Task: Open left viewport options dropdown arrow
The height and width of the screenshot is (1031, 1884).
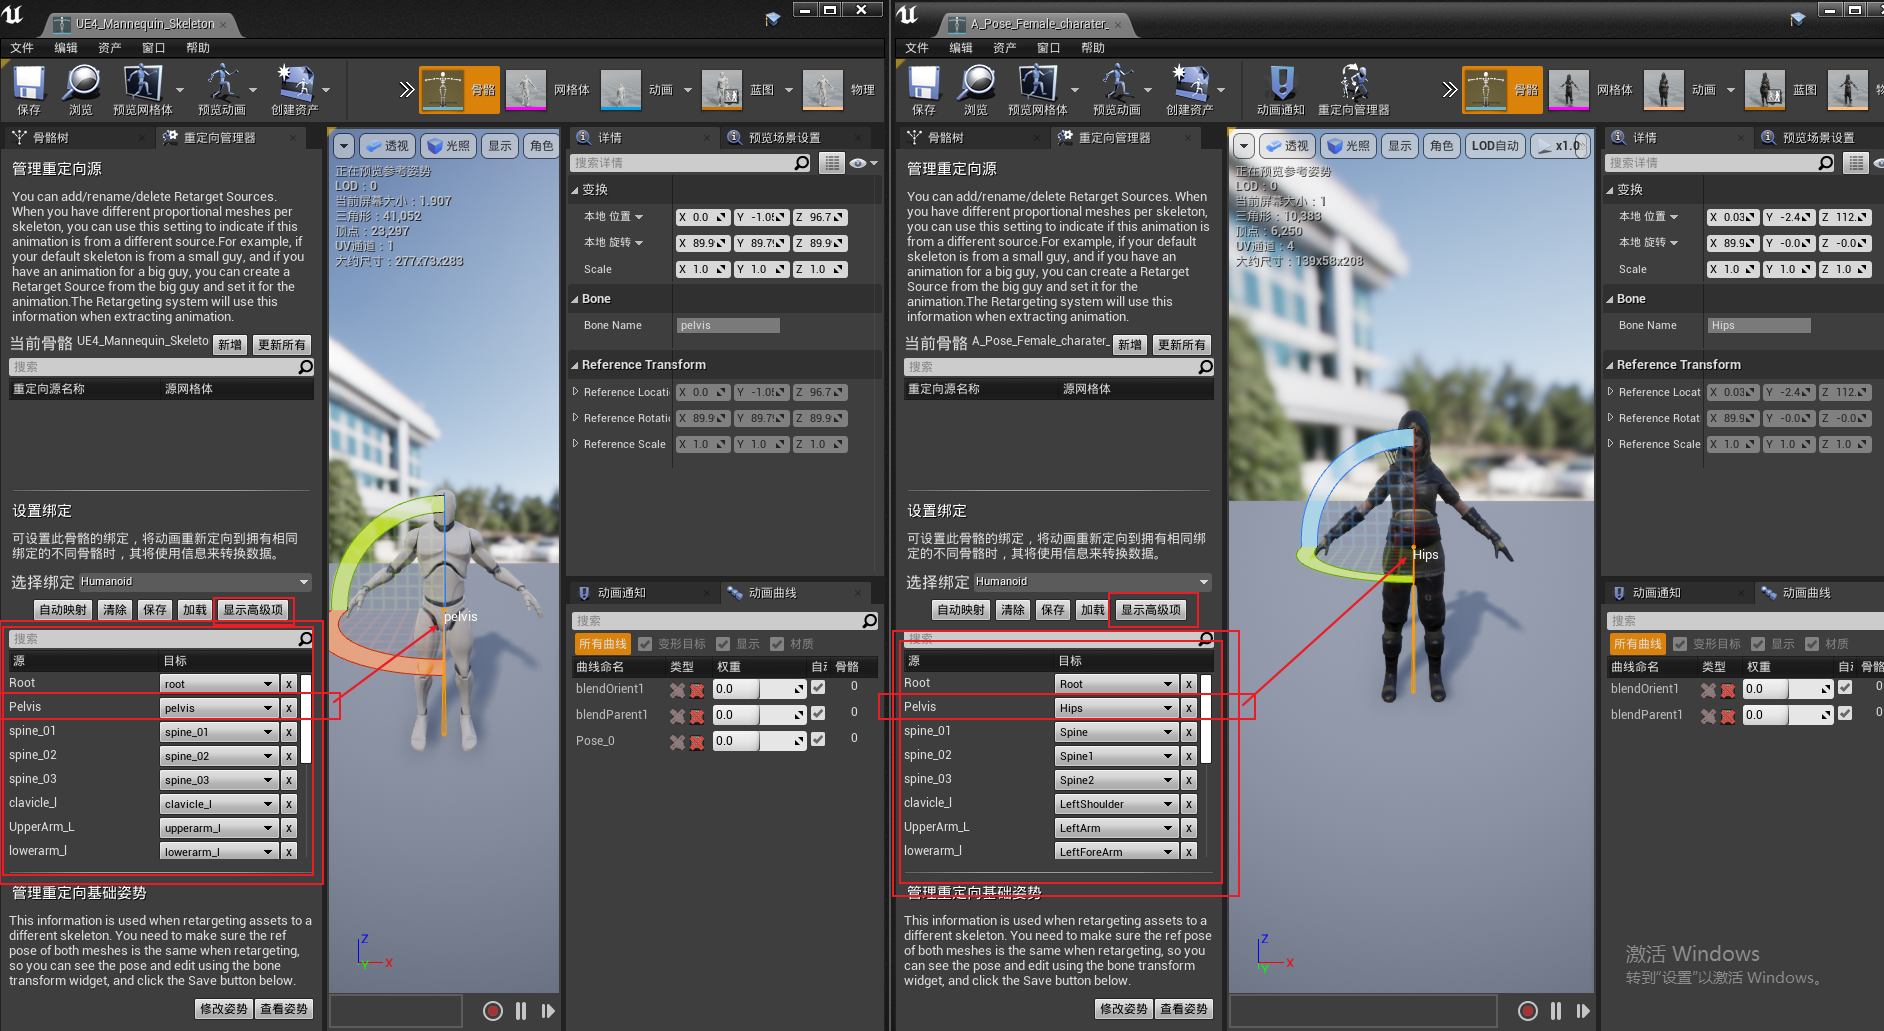Action: click(x=344, y=146)
